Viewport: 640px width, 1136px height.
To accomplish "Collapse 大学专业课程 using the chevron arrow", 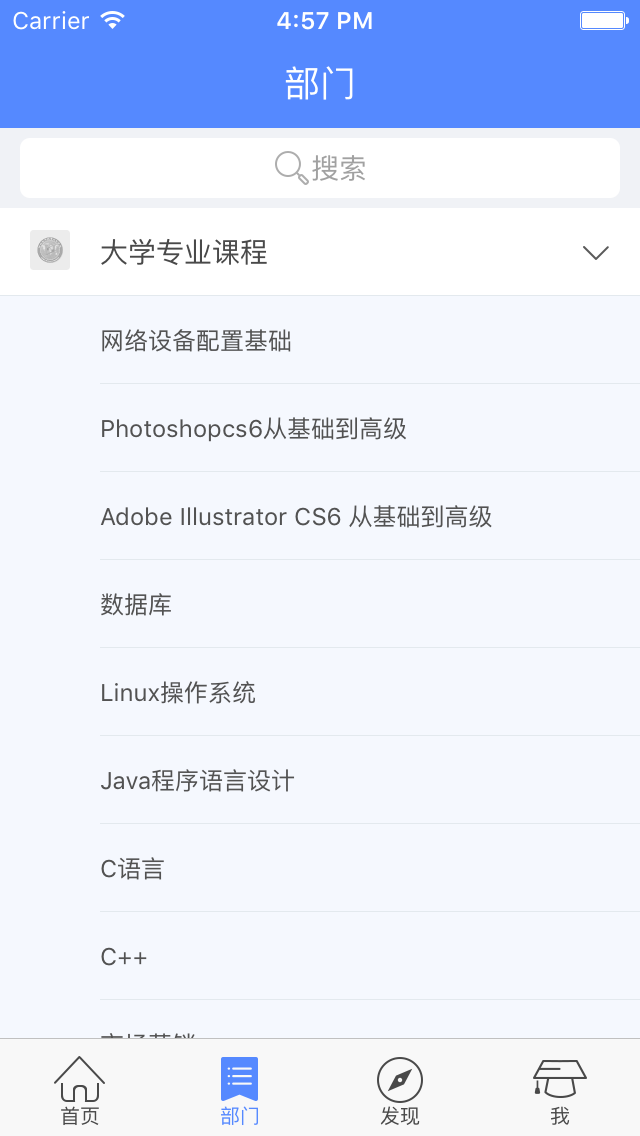I will (x=595, y=253).
